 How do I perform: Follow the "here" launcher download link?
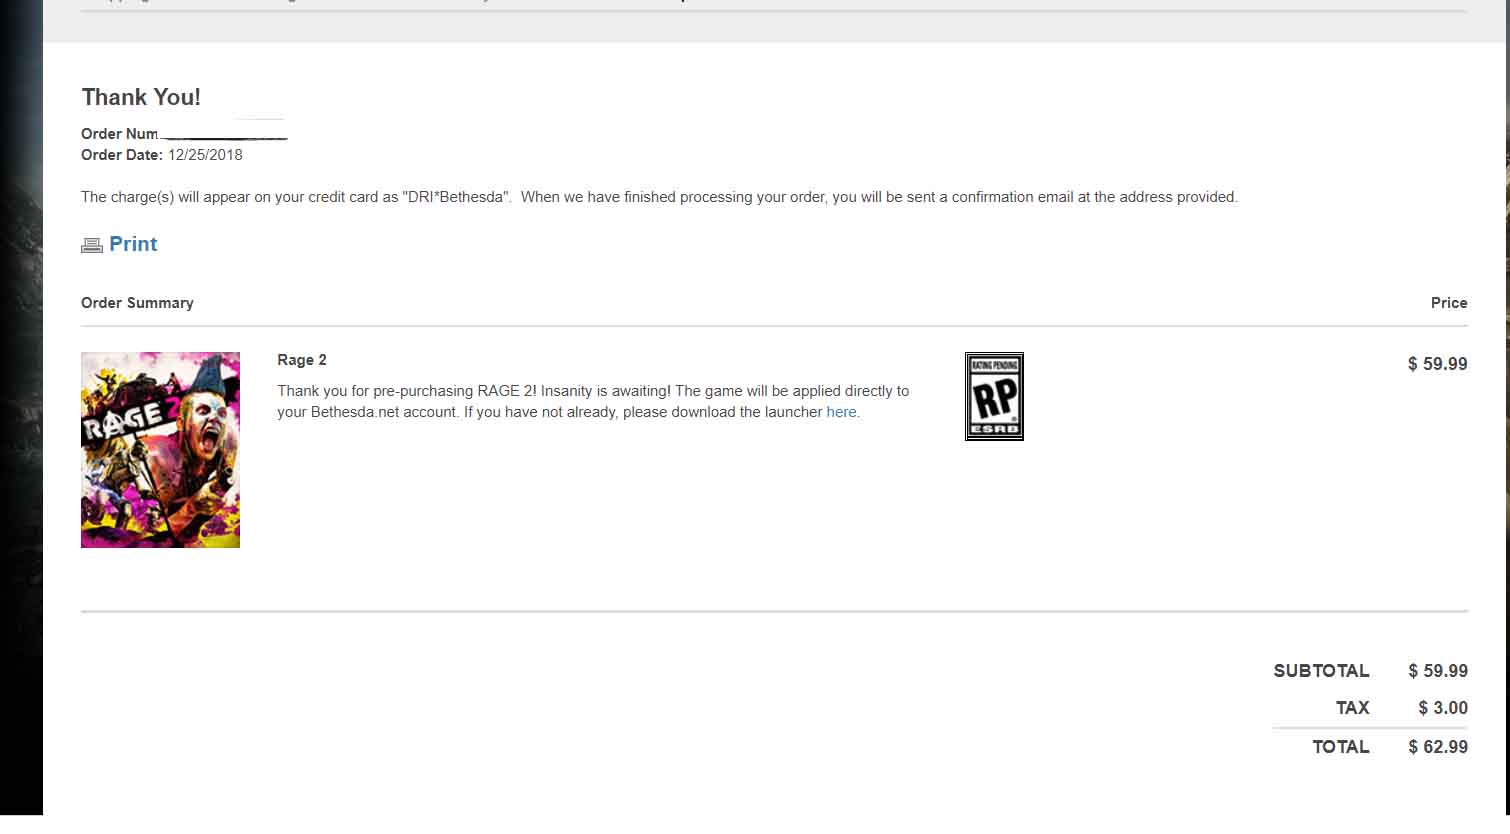(x=841, y=412)
